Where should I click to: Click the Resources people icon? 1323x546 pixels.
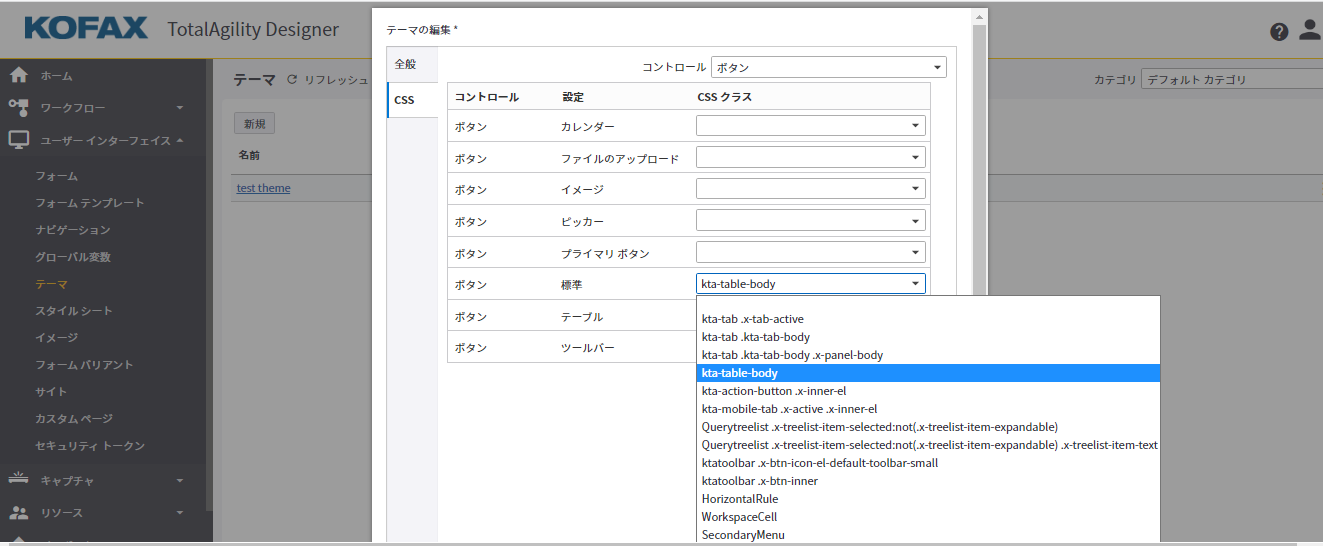(18, 513)
